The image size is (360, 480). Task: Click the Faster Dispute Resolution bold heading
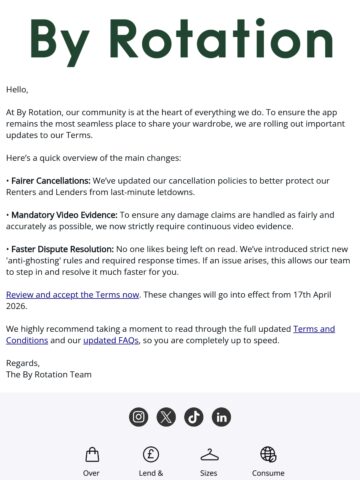[62, 249]
